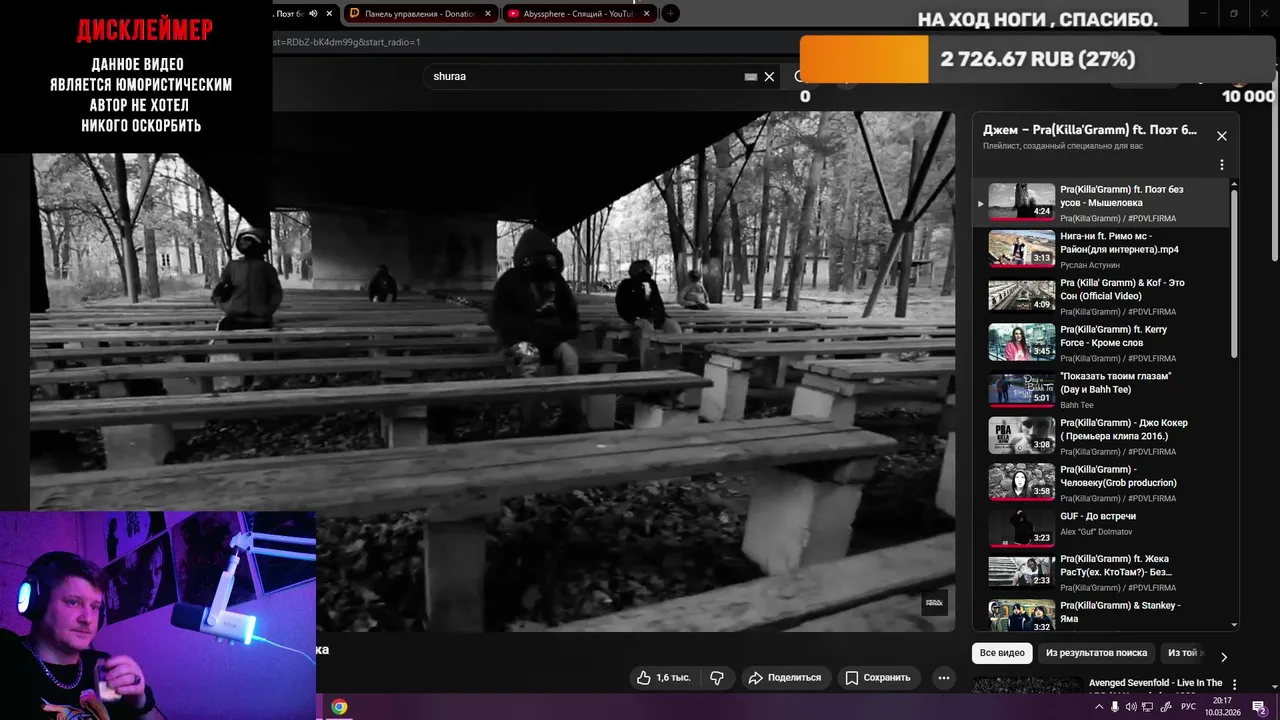Screen dimensions: 1280x720
Task: Save the video with the Сохранить button
Action: tap(878, 677)
